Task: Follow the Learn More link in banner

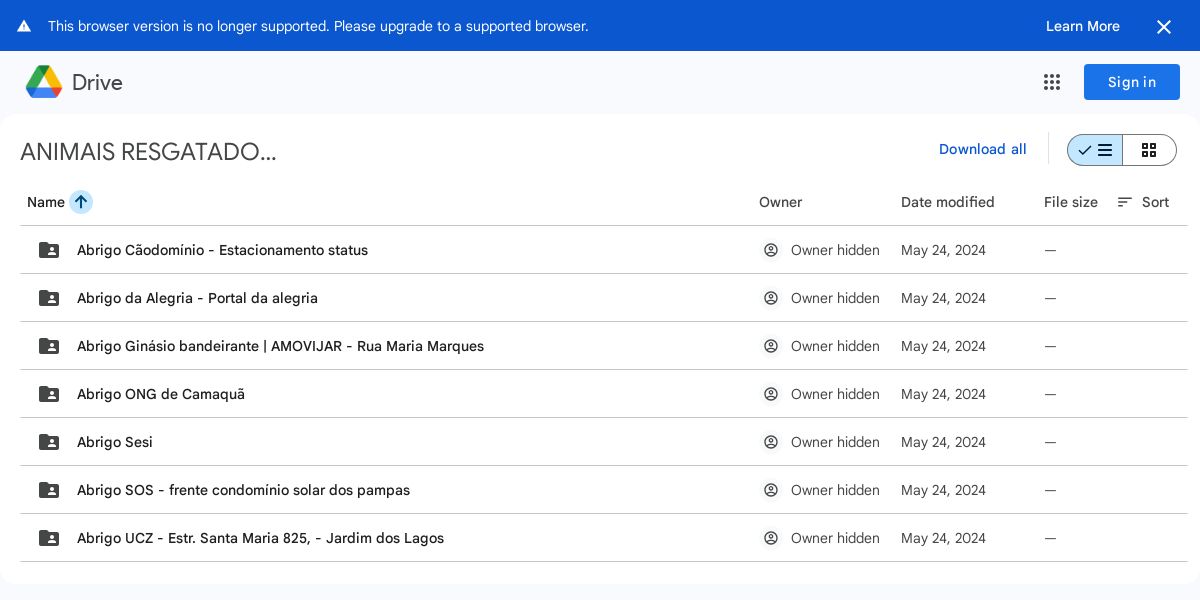Action: (1082, 26)
